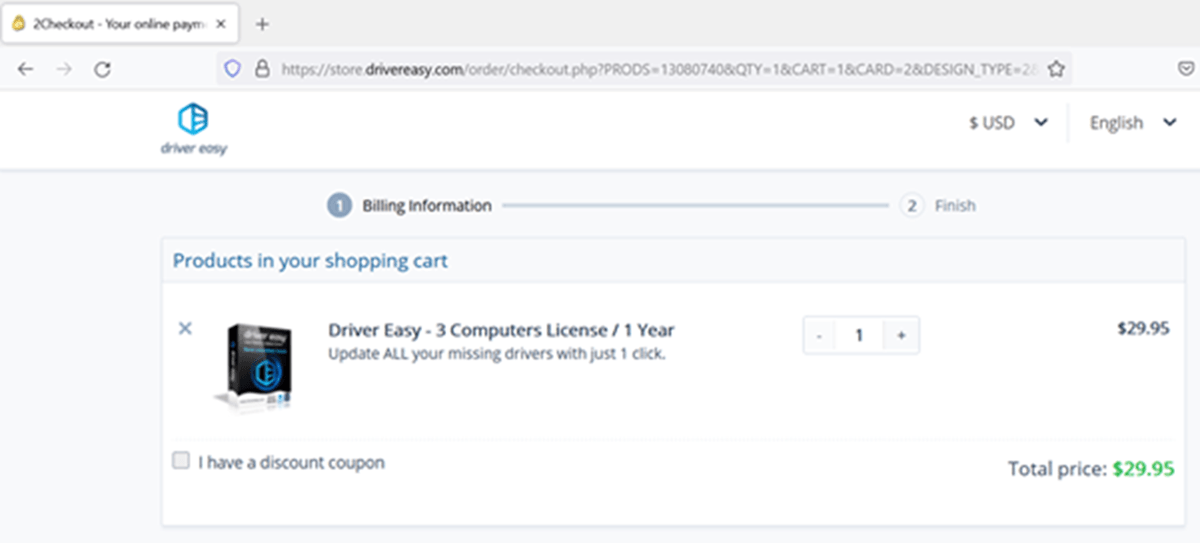The width and height of the screenshot is (1200, 543).
Task: Decrease quantity with the minus button
Action: click(x=819, y=336)
